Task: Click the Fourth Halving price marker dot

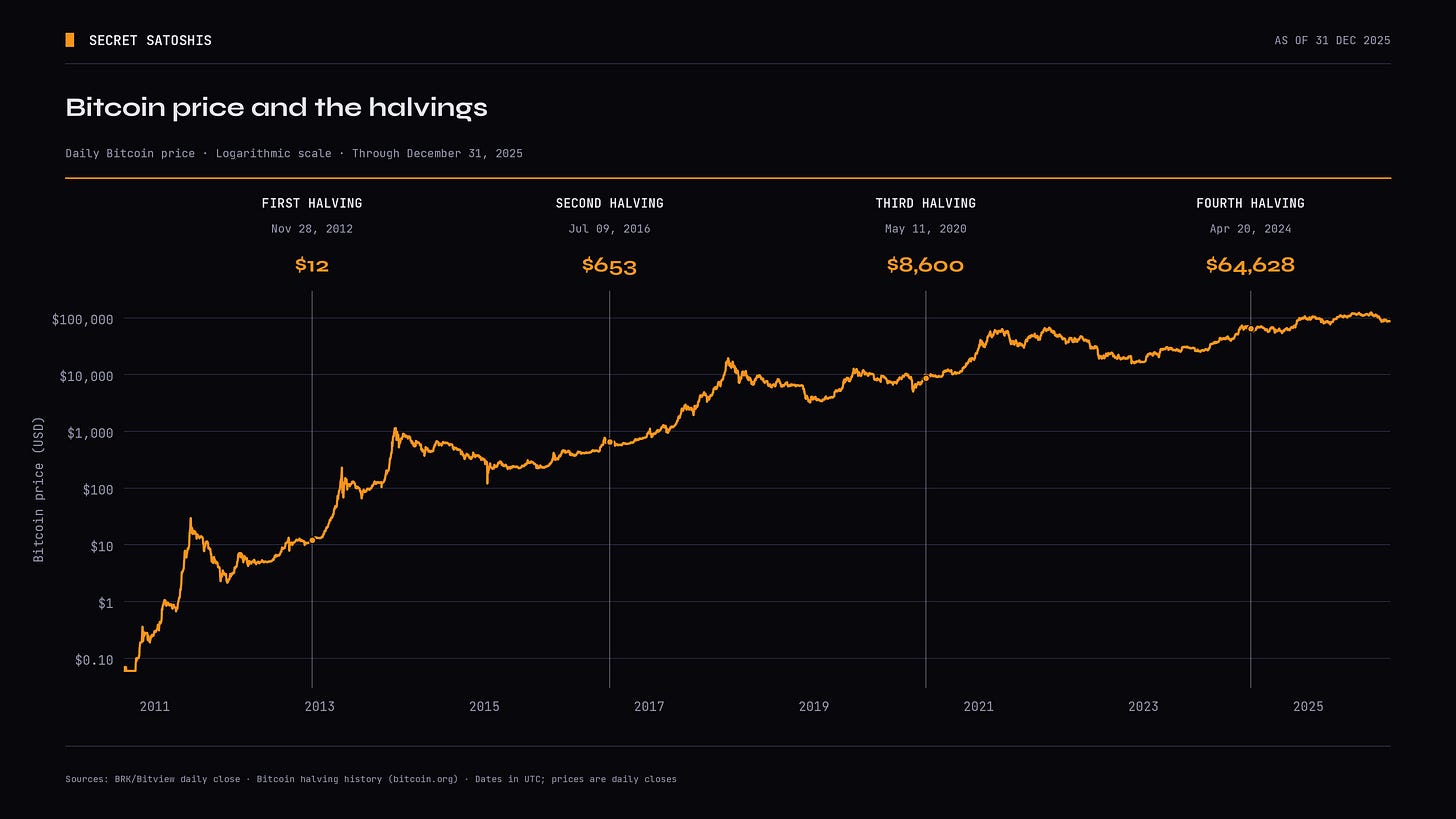Action: (1251, 328)
